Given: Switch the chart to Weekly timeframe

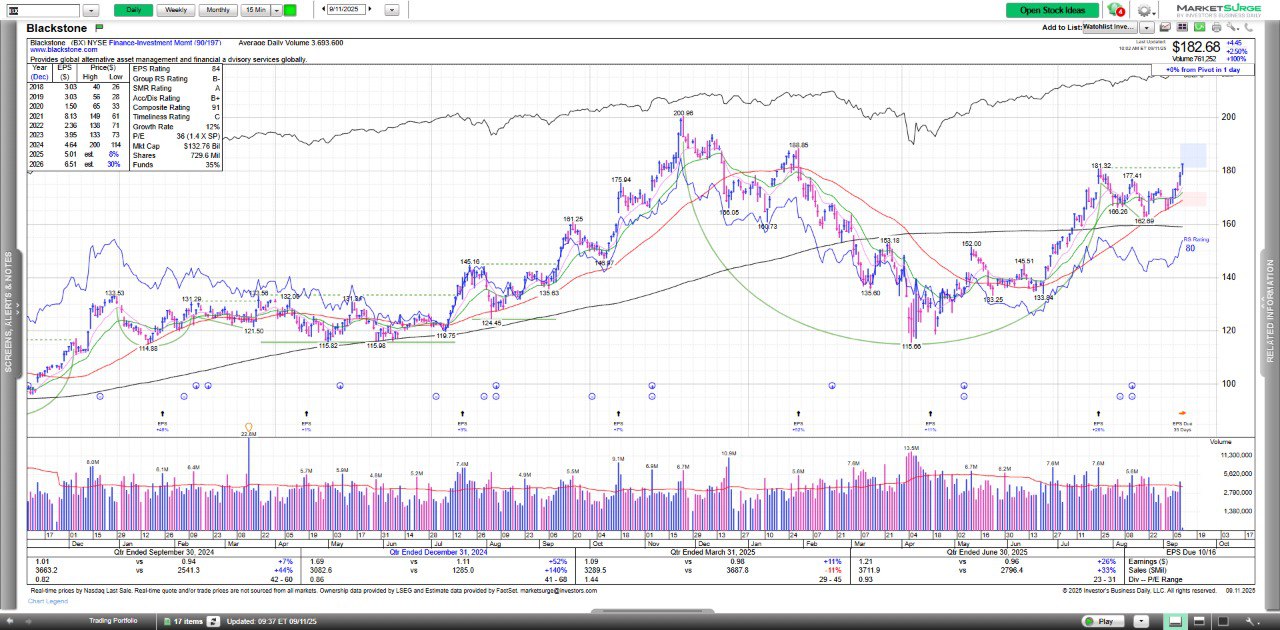Looking at the screenshot, I should 175,10.
